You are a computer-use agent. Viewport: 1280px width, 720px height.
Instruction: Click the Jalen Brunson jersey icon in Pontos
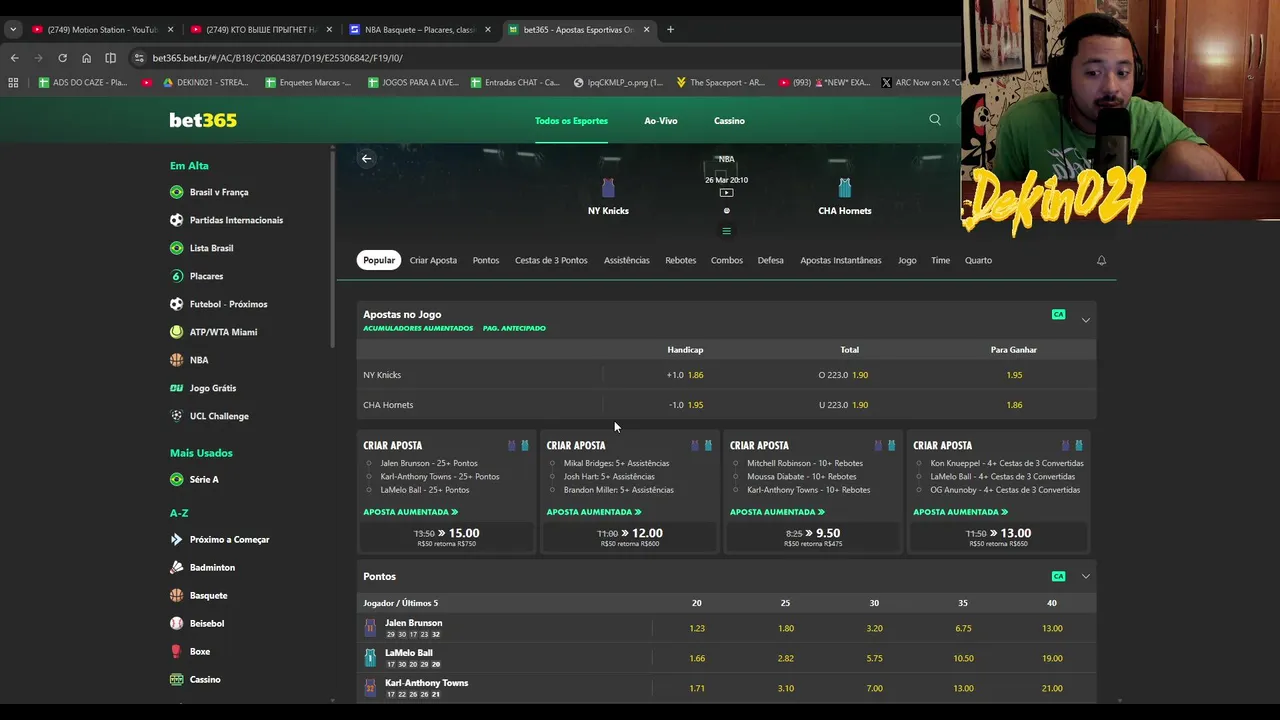(x=370, y=628)
